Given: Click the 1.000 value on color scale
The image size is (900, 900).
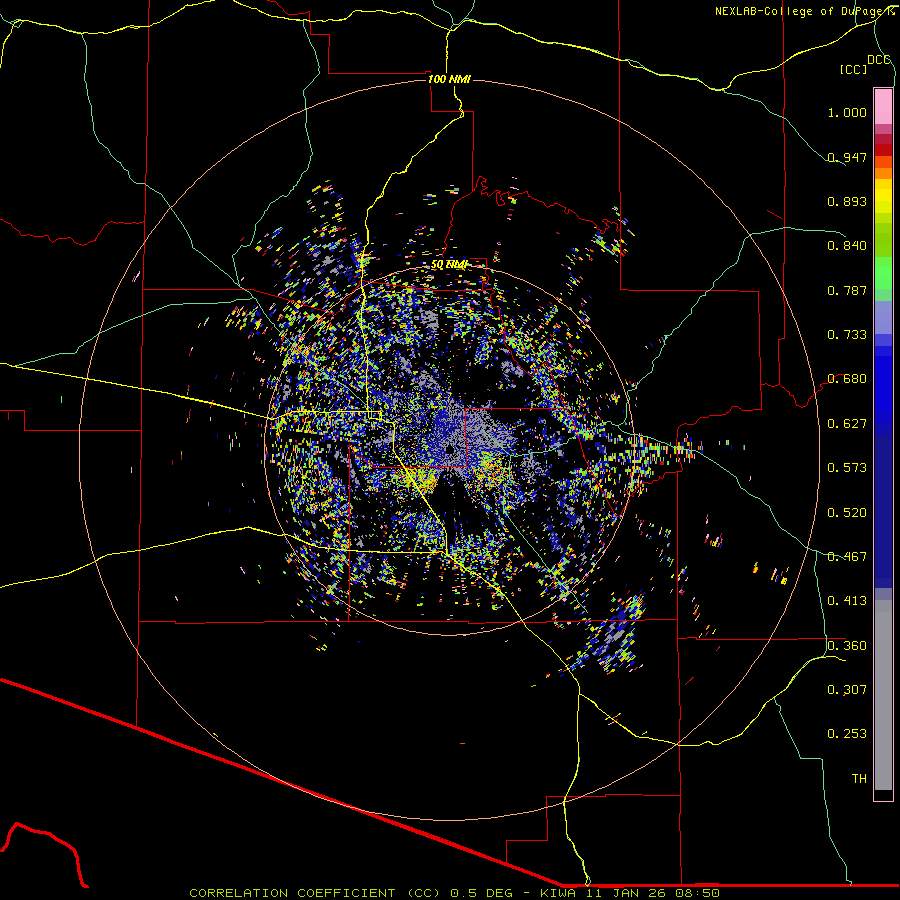Looking at the screenshot, I should (x=847, y=112).
